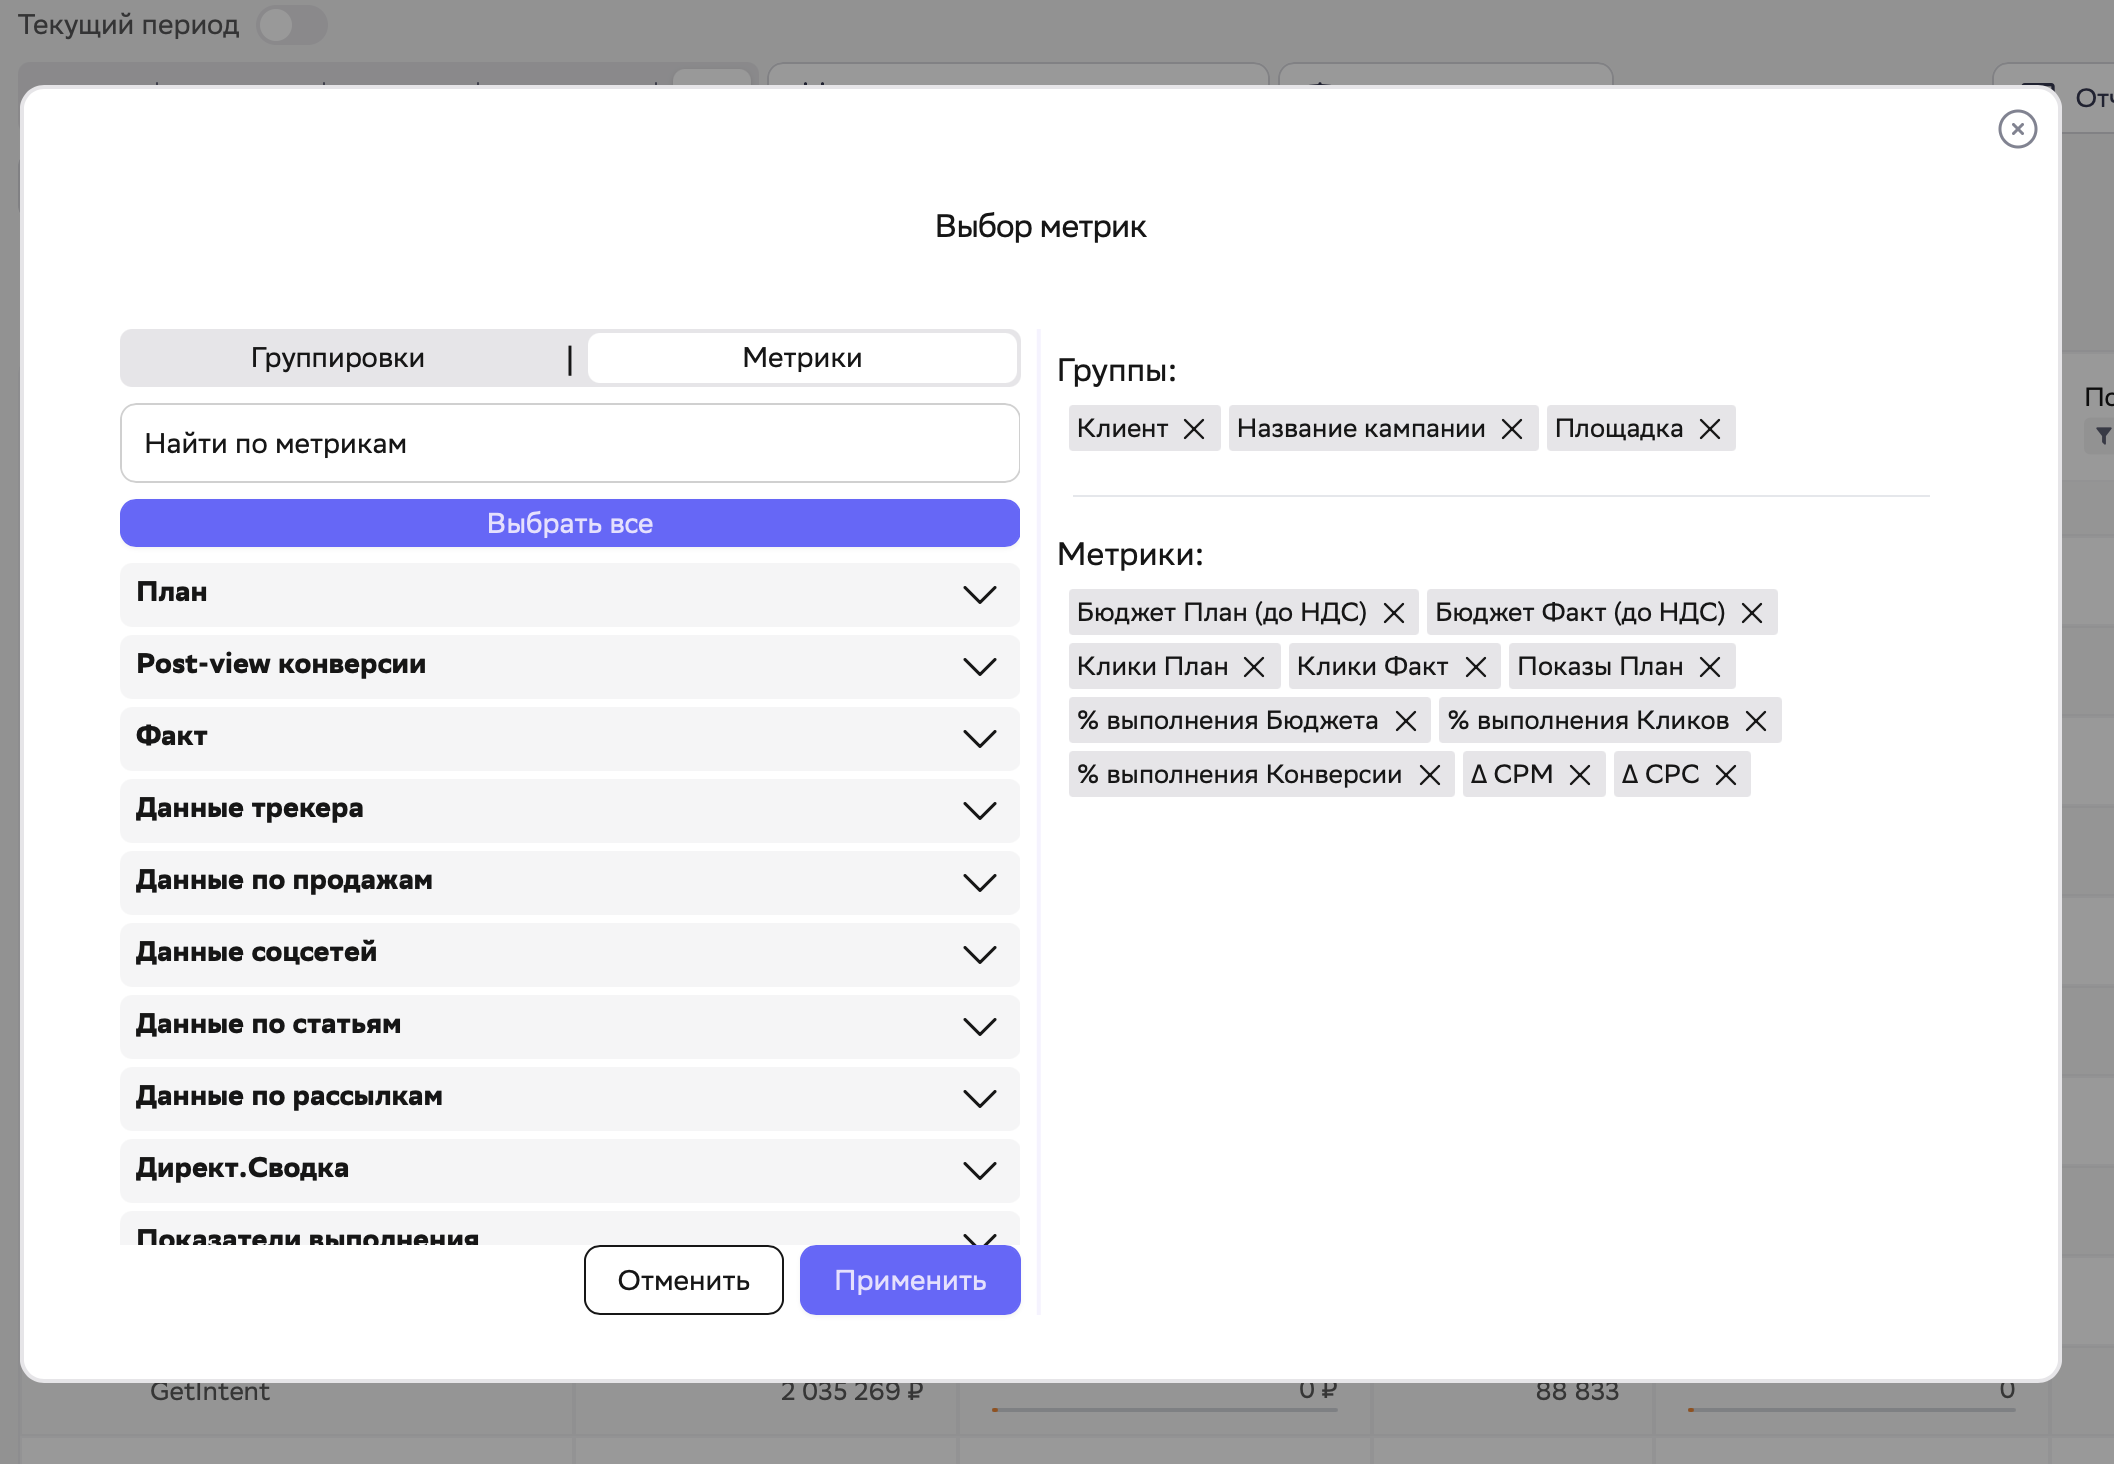
Task: Remove the Название кампании group chip
Action: [1513, 428]
